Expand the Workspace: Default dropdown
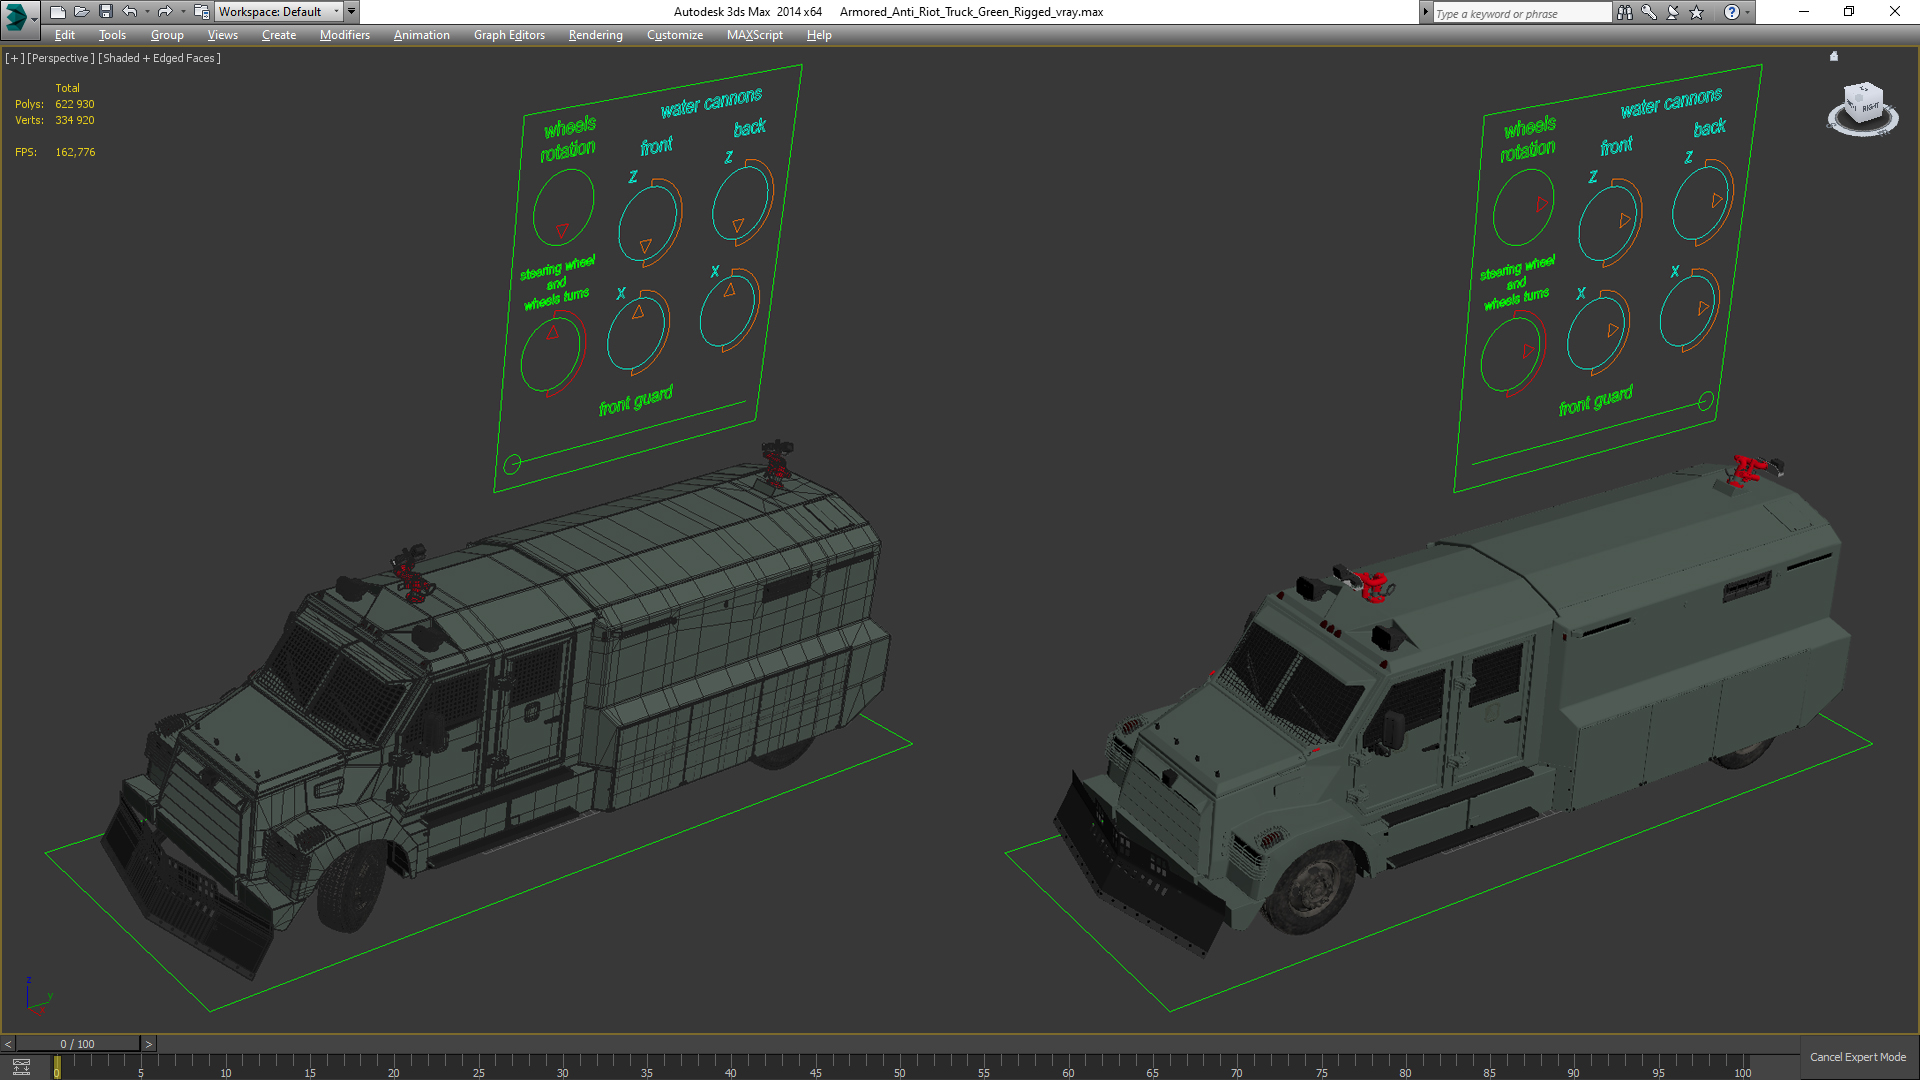Image resolution: width=1920 pixels, height=1080 pixels. (336, 12)
